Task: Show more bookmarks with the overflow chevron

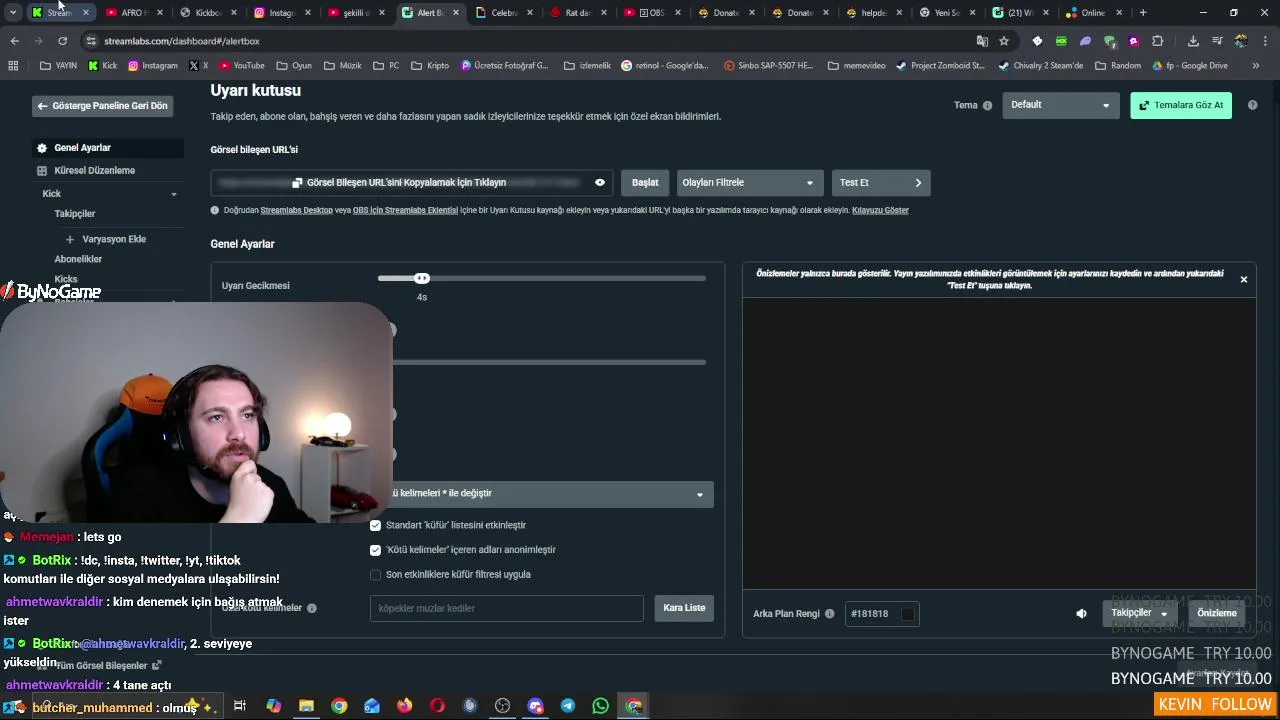Action: point(1256,65)
